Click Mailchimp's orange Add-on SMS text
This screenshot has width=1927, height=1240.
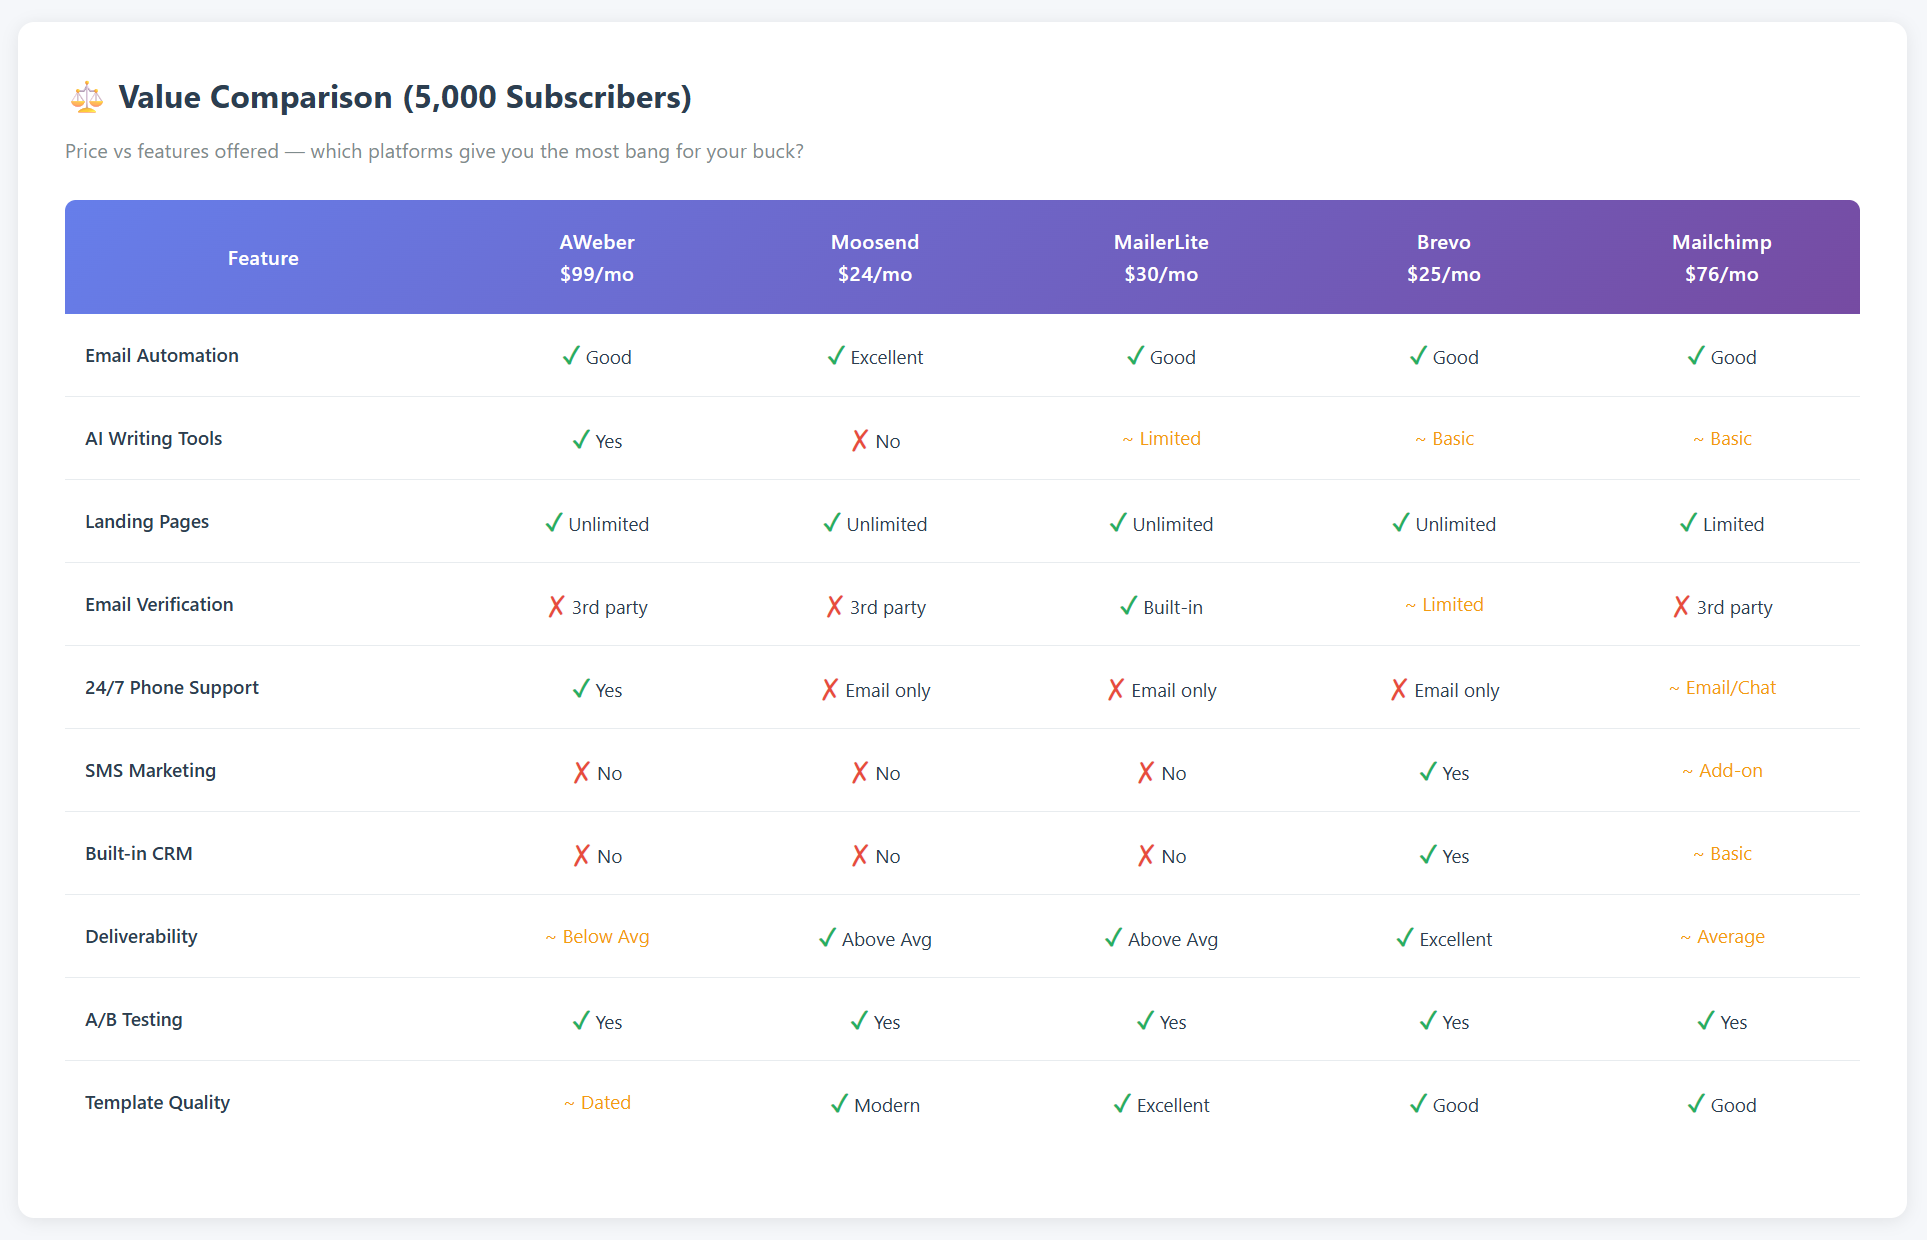coord(1729,770)
